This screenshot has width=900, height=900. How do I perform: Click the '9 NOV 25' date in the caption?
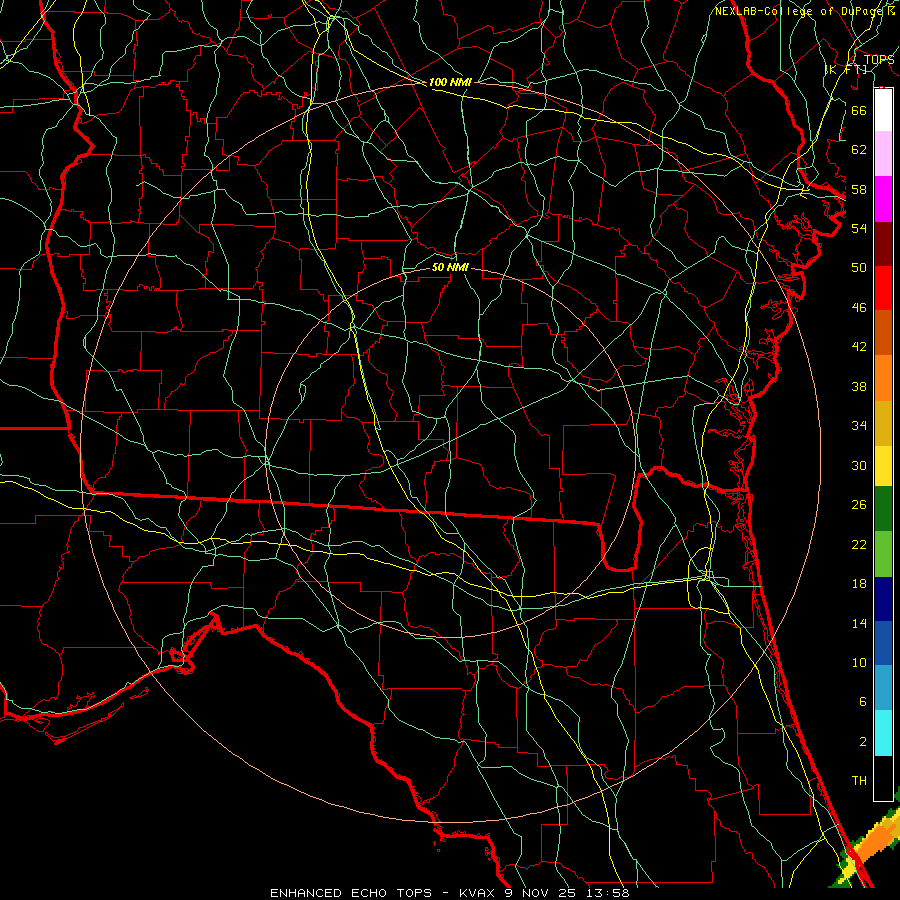pyautogui.click(x=542, y=893)
